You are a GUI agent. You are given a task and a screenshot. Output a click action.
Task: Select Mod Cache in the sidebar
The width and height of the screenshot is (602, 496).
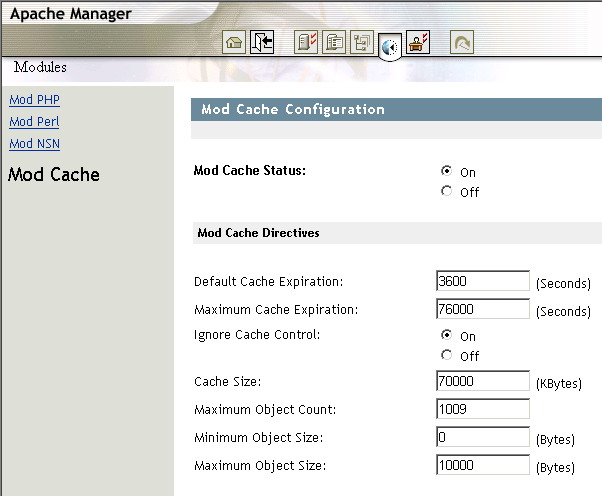coord(54,175)
